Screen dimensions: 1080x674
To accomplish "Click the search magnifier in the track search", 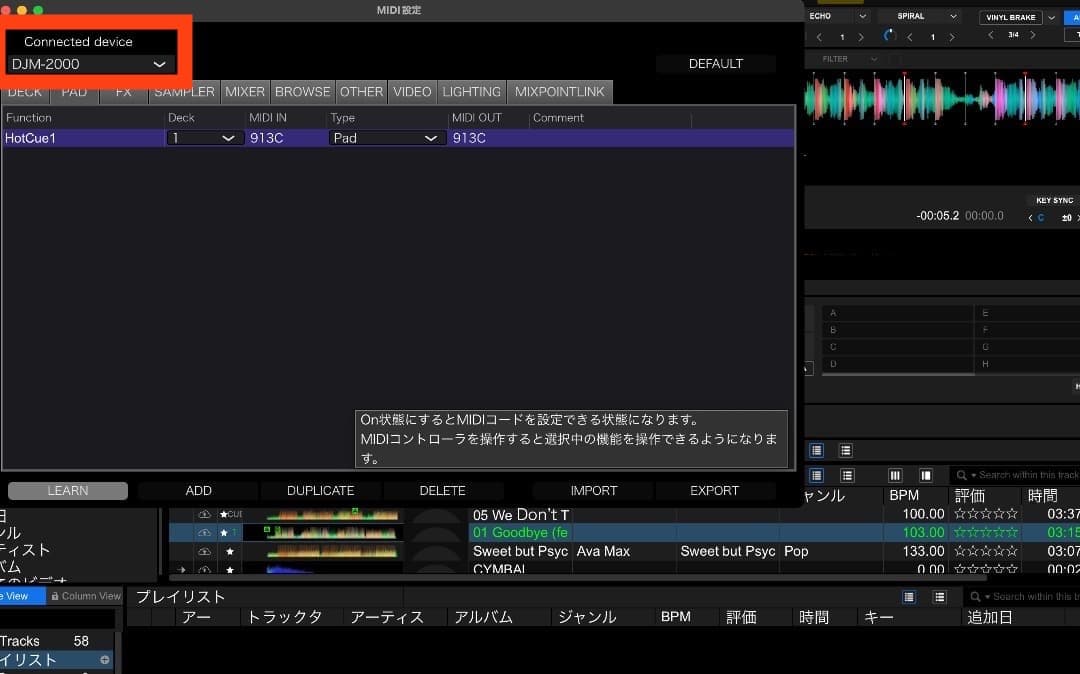I will pos(962,475).
